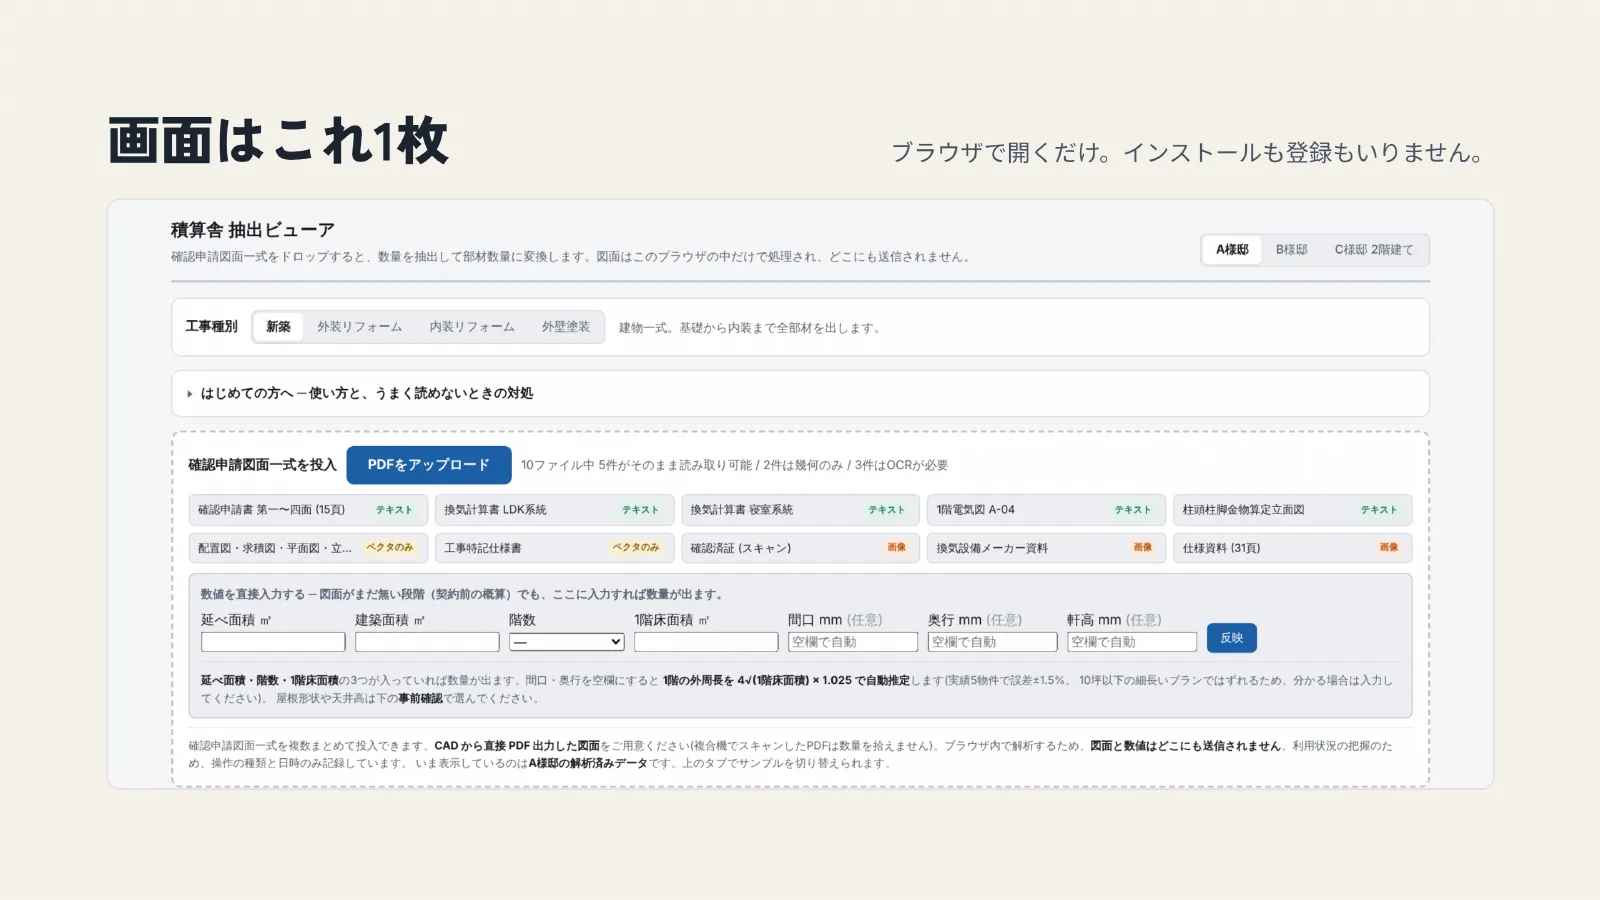Click the 延べ面積 input field
The height and width of the screenshot is (900, 1600).
[273, 642]
